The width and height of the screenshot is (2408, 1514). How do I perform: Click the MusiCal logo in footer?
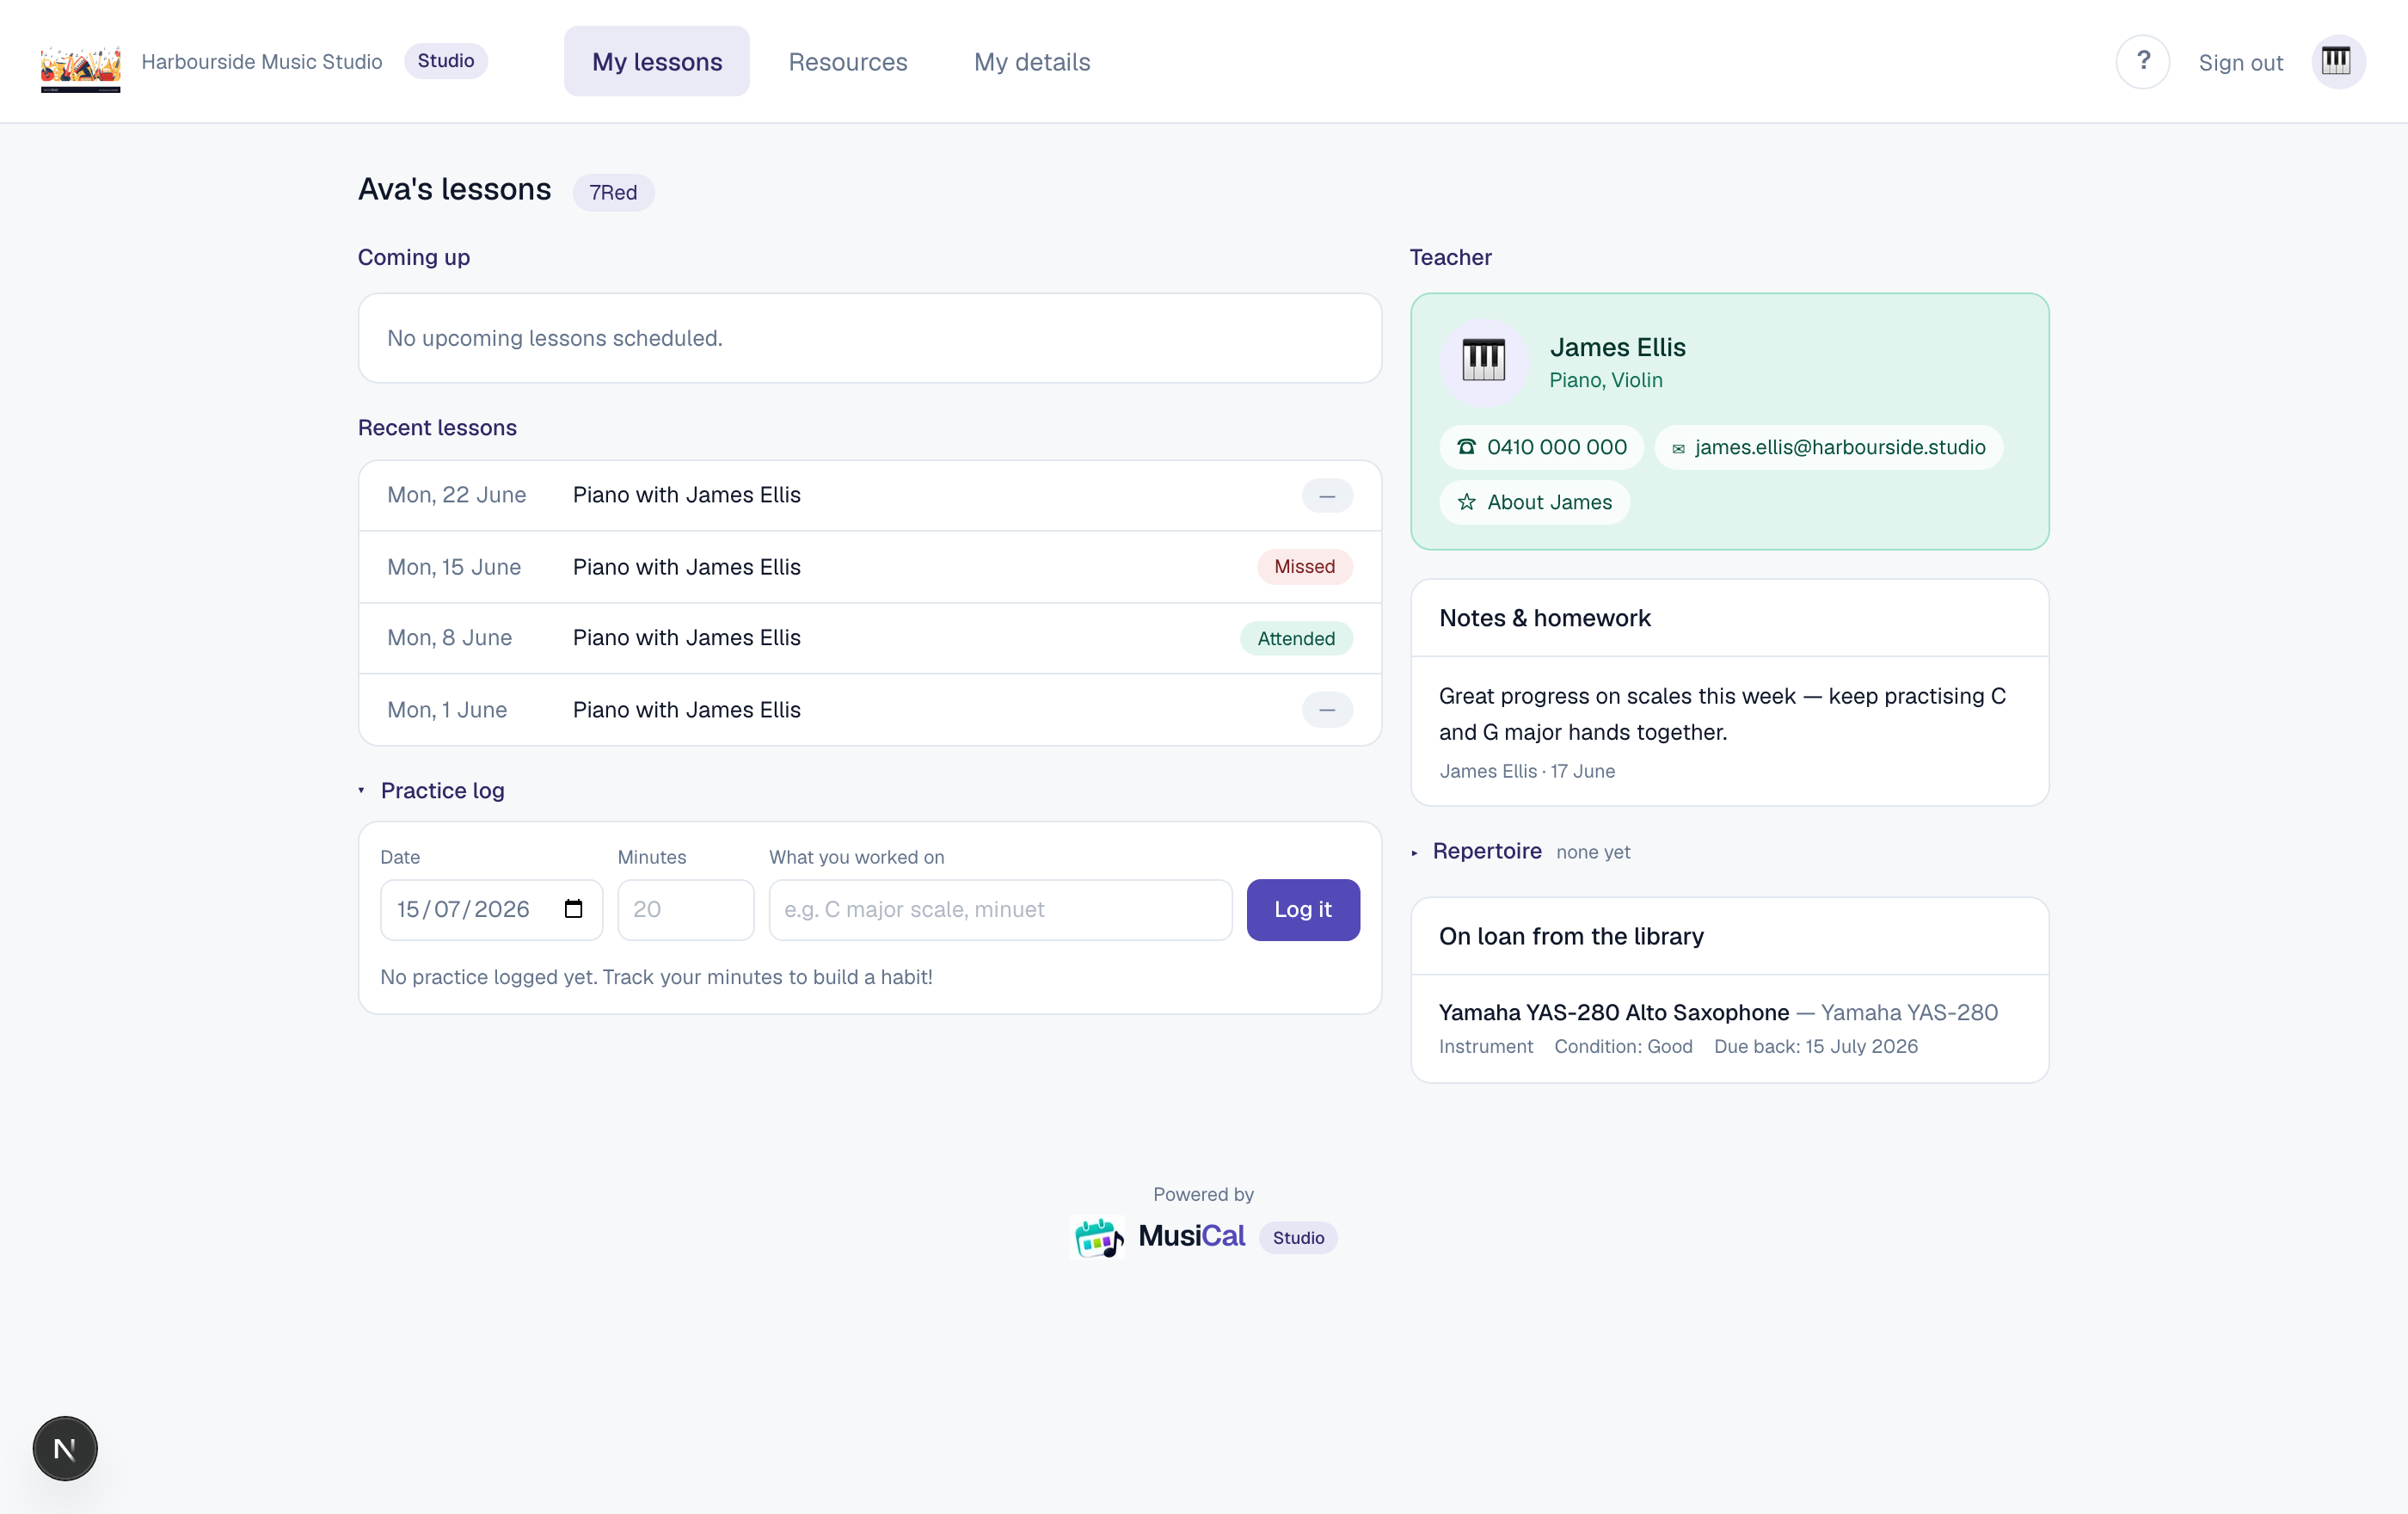(1159, 1237)
